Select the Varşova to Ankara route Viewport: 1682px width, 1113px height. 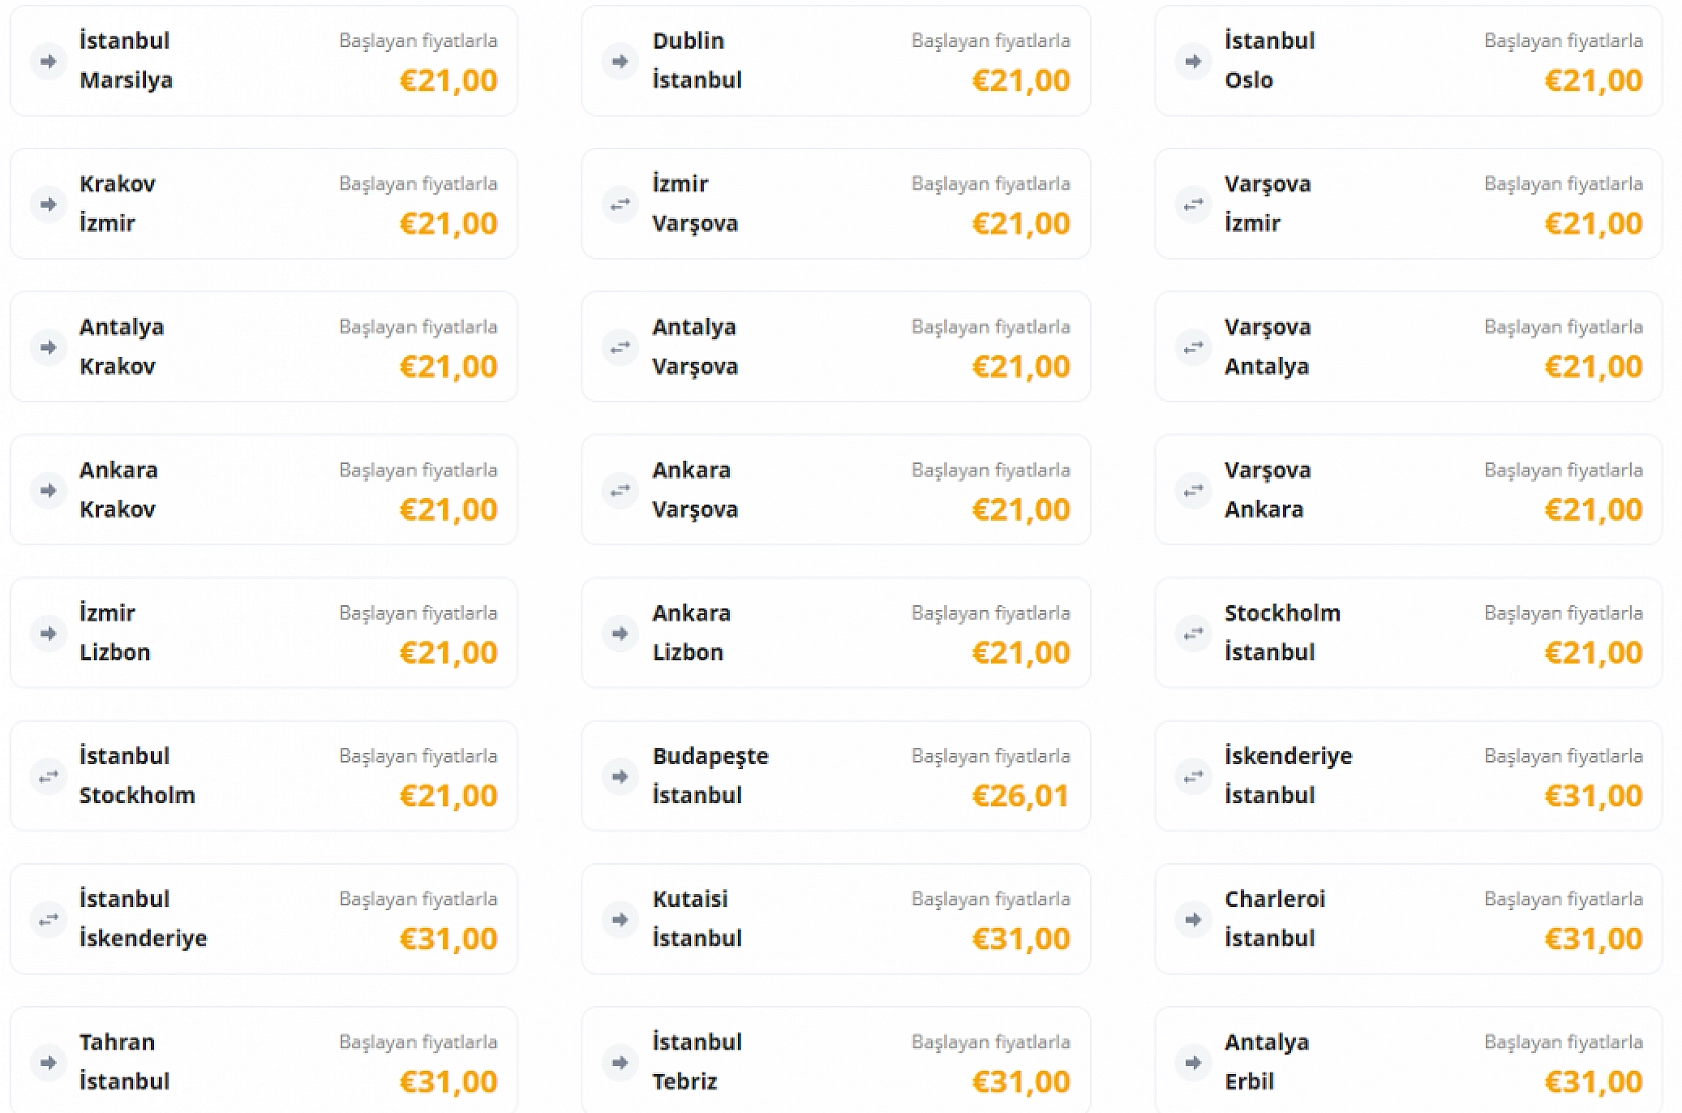1407,490
